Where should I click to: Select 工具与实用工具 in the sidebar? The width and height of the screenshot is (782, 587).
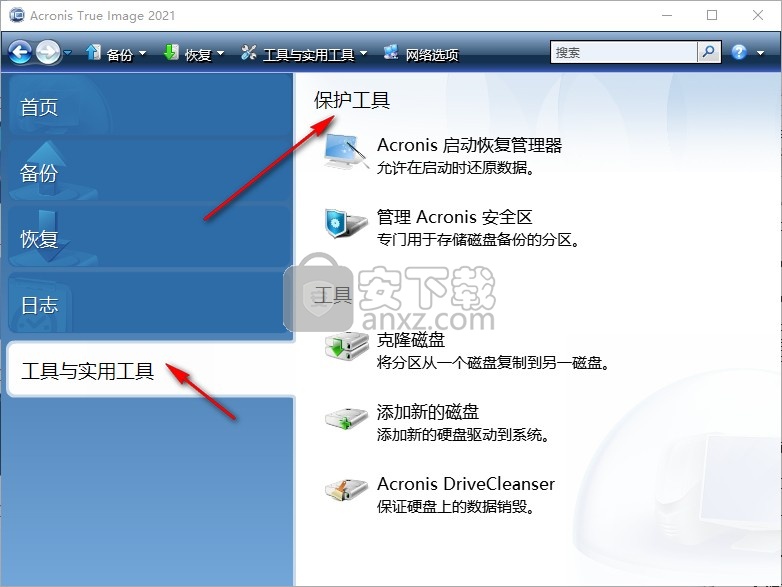(x=150, y=370)
